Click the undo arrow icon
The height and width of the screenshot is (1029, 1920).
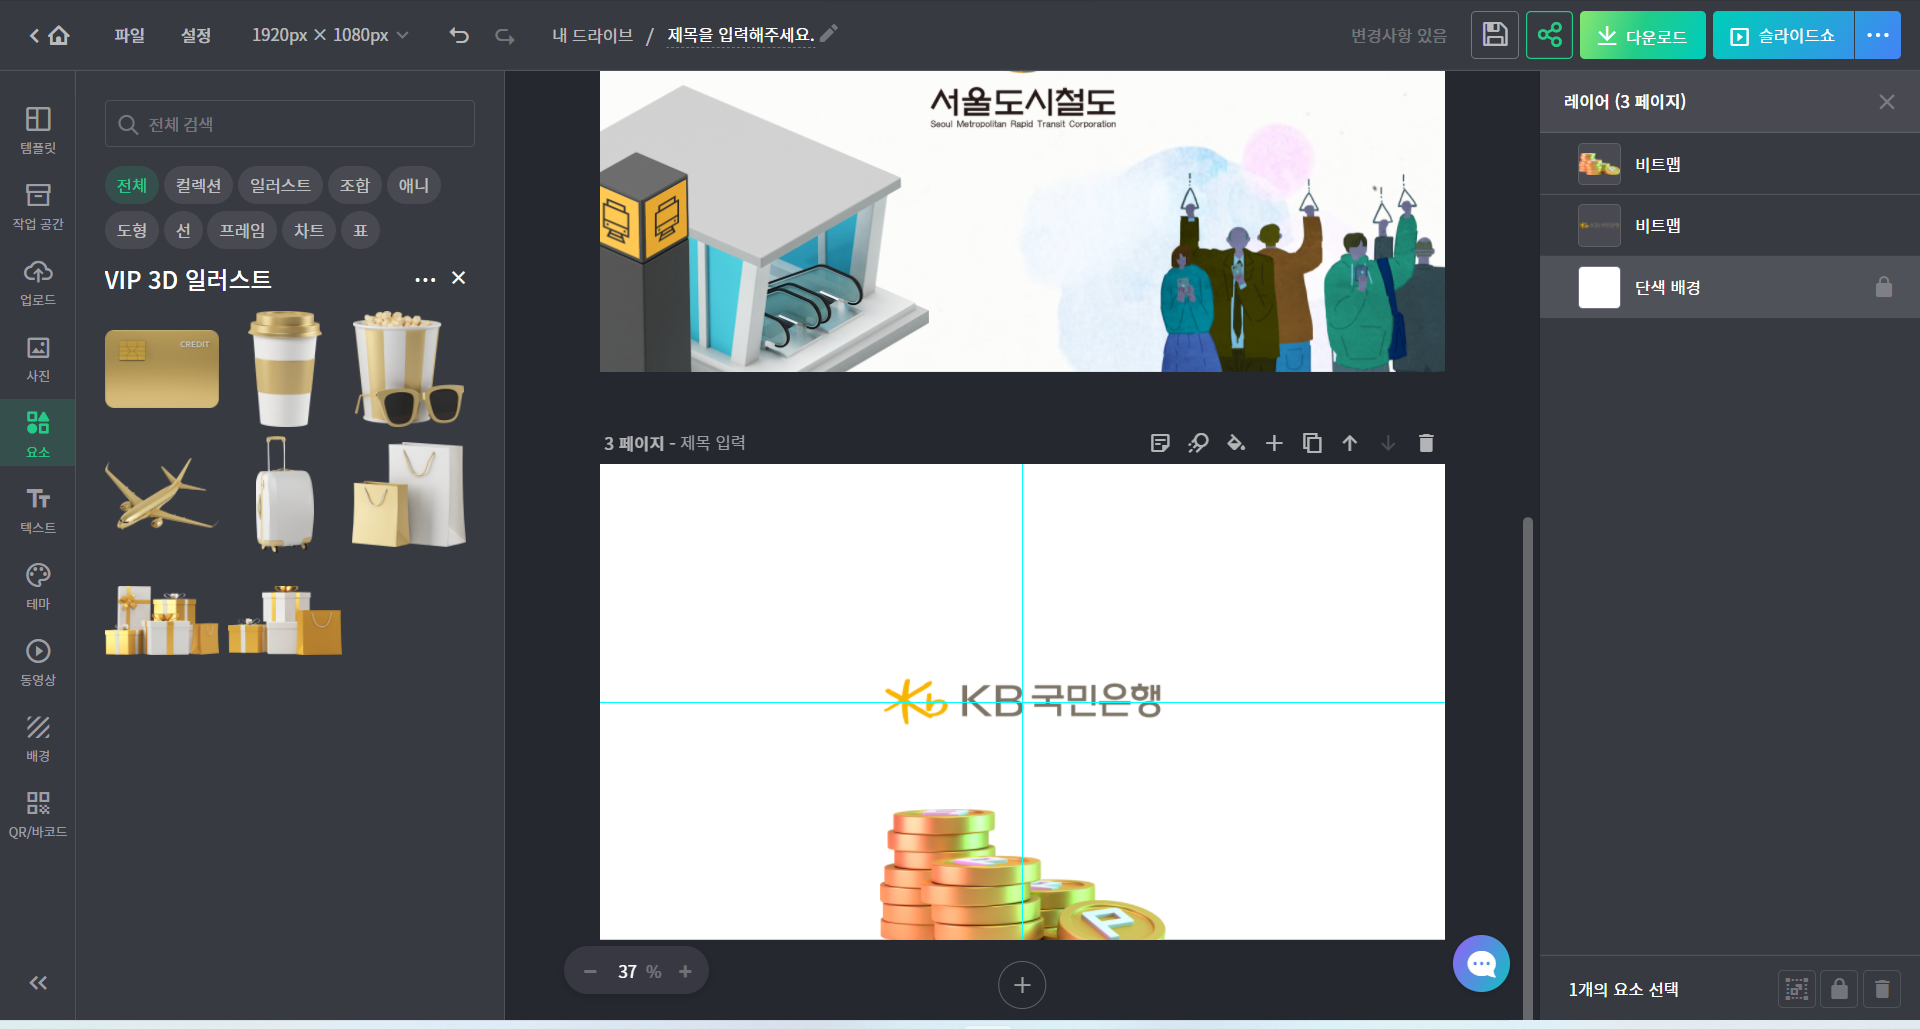point(459,36)
